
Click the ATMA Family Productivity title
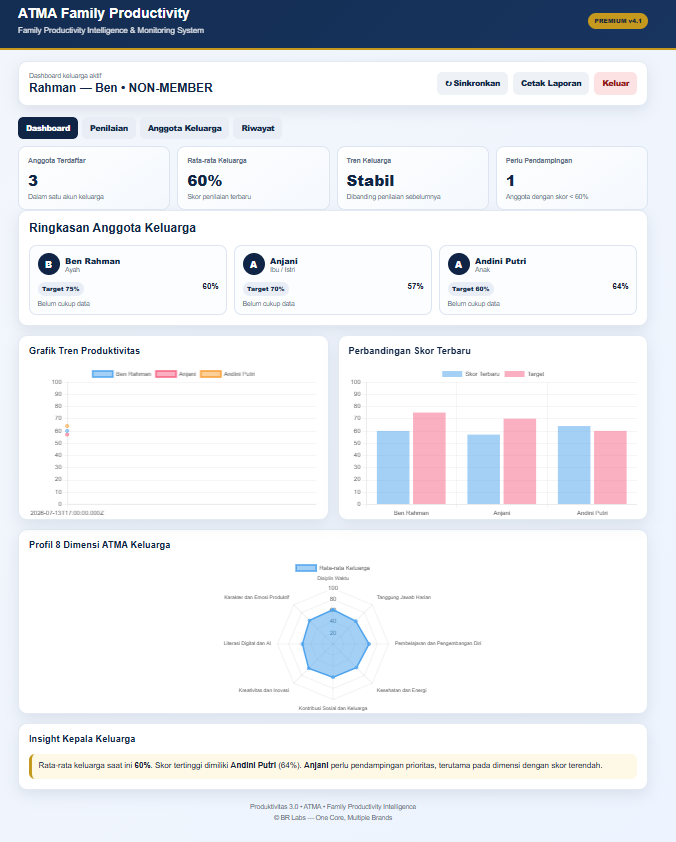point(104,13)
